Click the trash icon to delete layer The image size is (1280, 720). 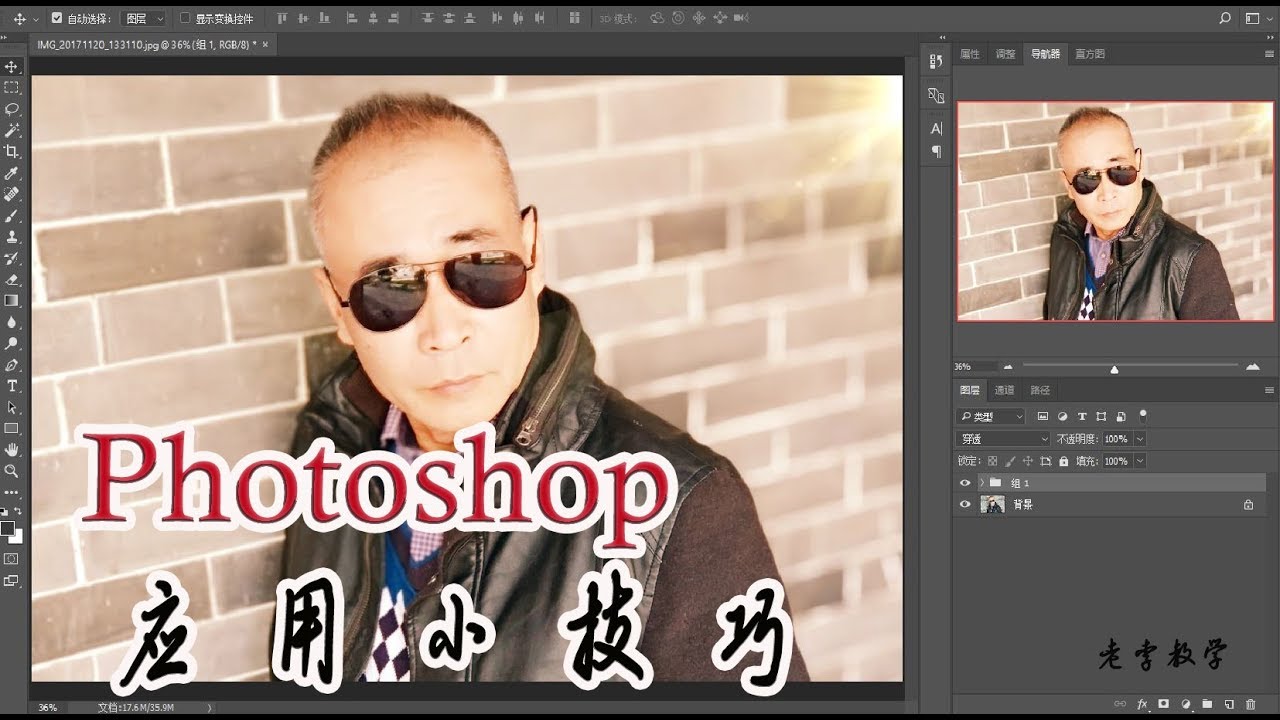coord(1252,704)
